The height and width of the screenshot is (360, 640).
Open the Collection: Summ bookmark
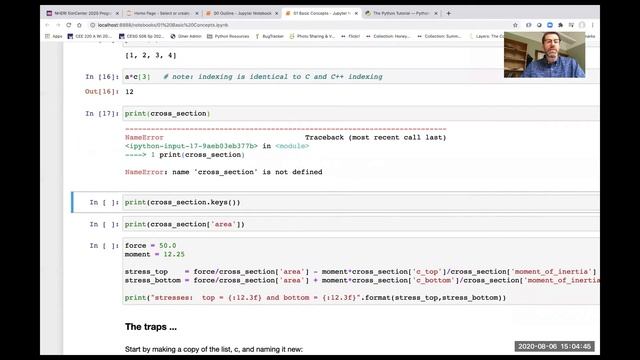pos(439,36)
